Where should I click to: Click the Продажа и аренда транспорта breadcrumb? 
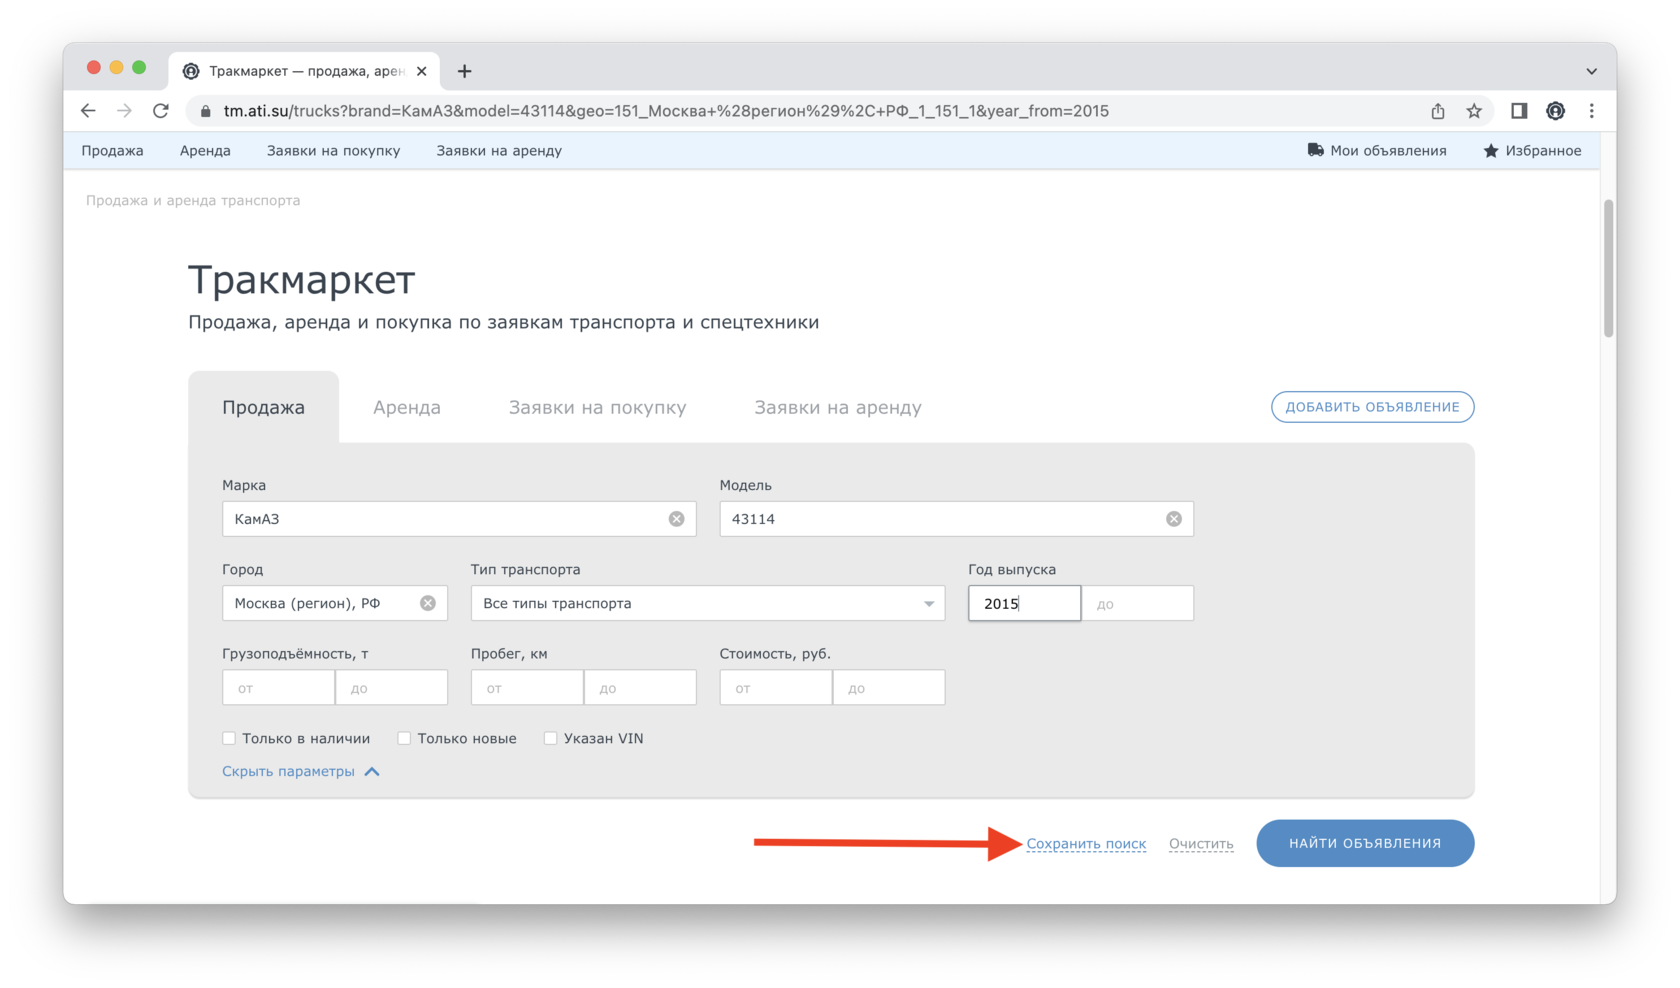(x=193, y=200)
